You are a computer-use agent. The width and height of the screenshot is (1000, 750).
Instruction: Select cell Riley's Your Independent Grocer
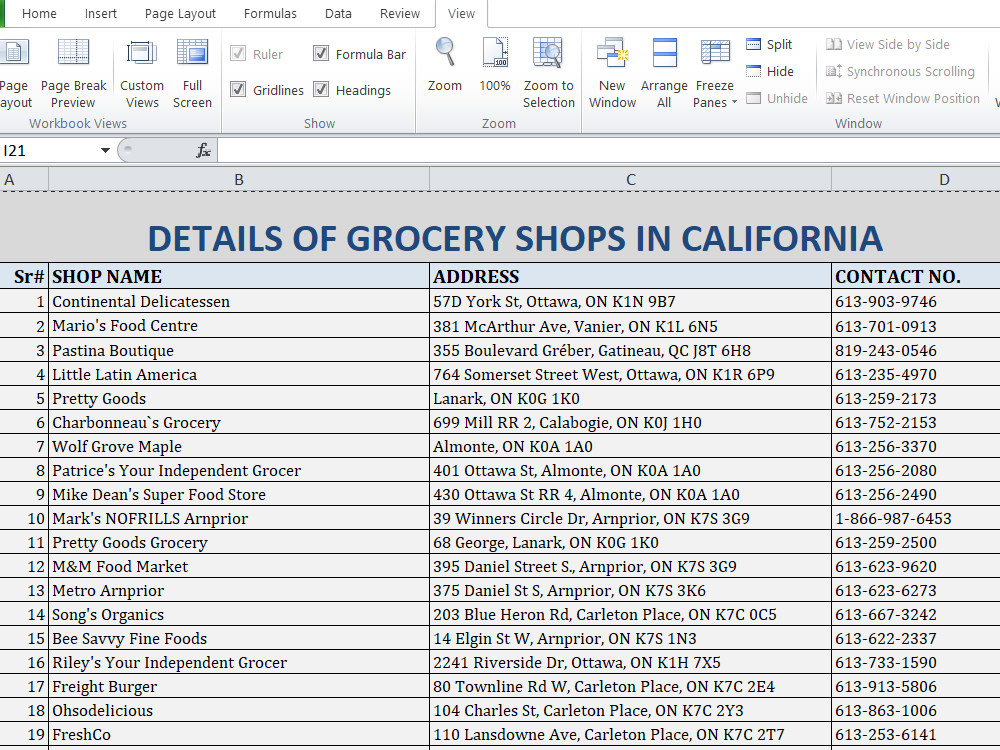coord(239,663)
